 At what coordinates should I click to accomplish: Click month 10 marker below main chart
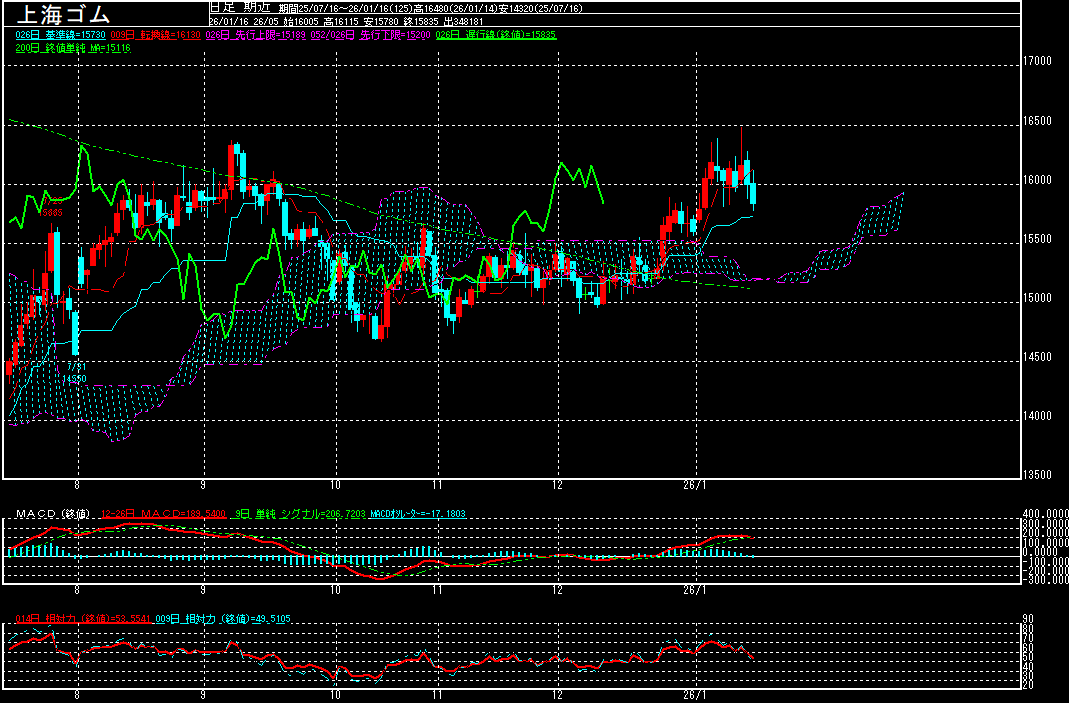click(336, 483)
